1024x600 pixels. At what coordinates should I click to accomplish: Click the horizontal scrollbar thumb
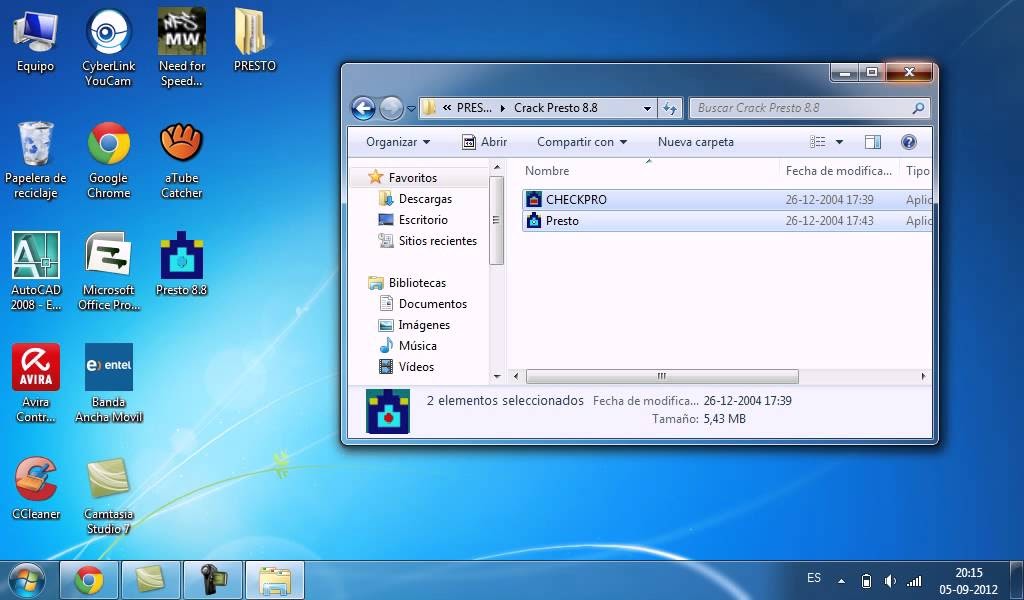662,377
